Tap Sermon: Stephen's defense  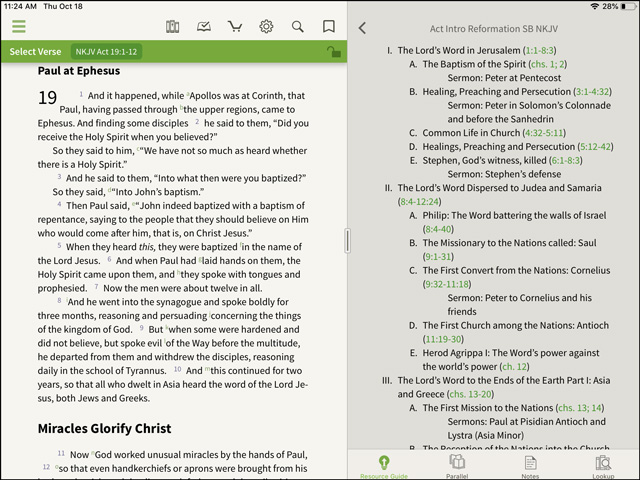[504, 174]
